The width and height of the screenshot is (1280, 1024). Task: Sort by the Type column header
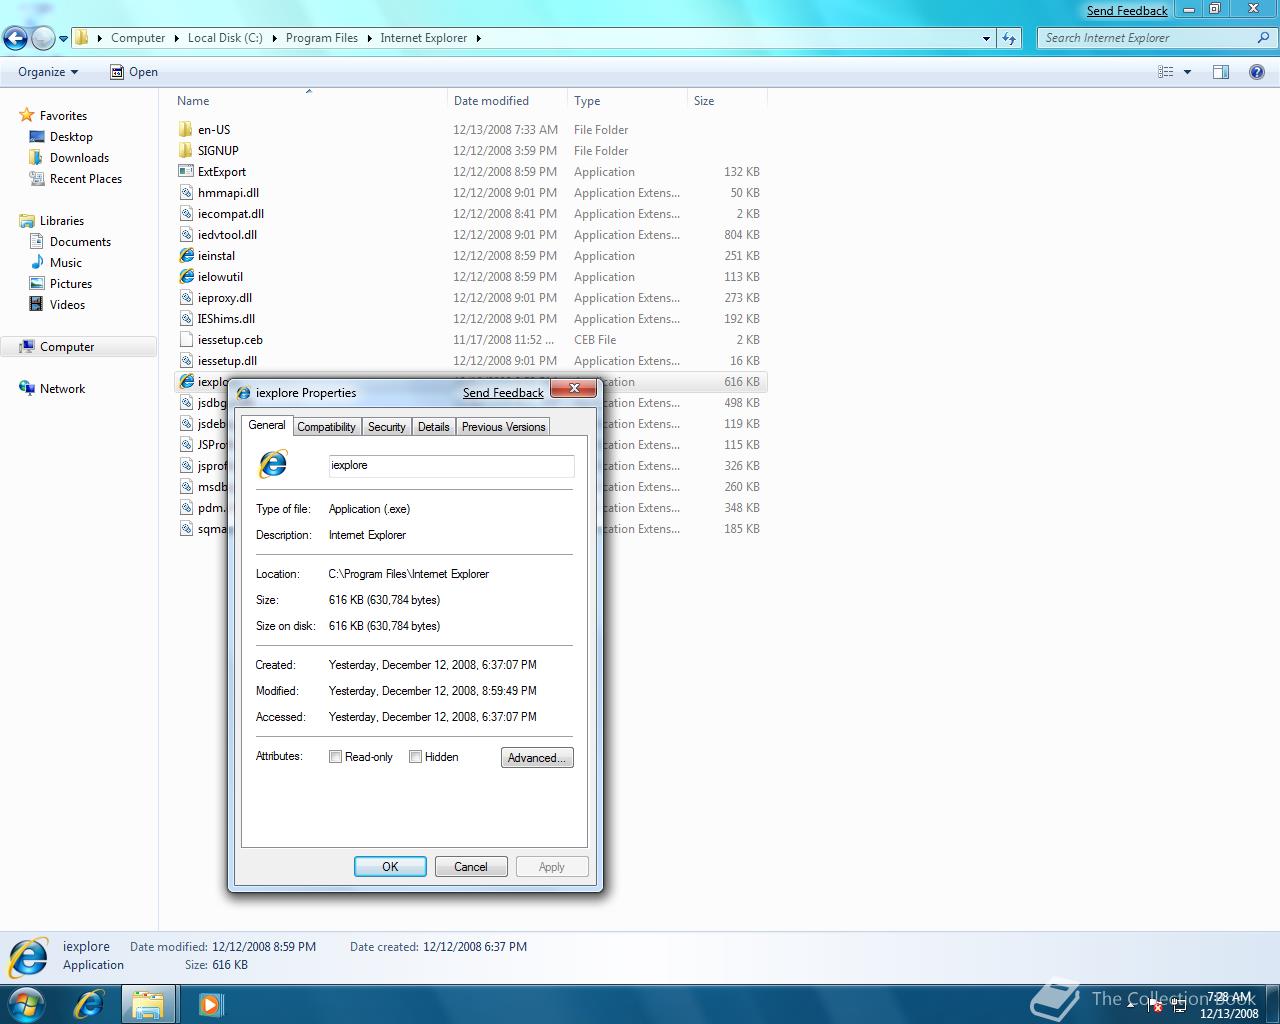click(627, 101)
